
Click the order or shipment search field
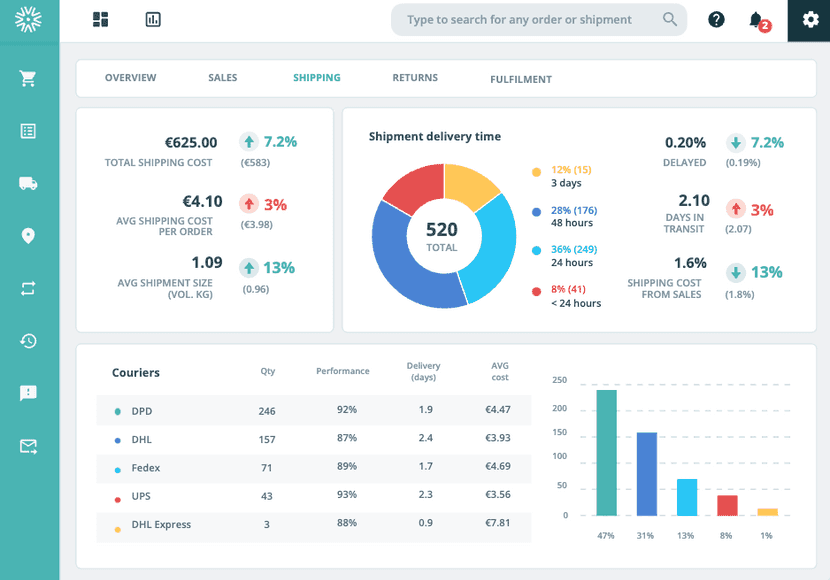point(530,20)
